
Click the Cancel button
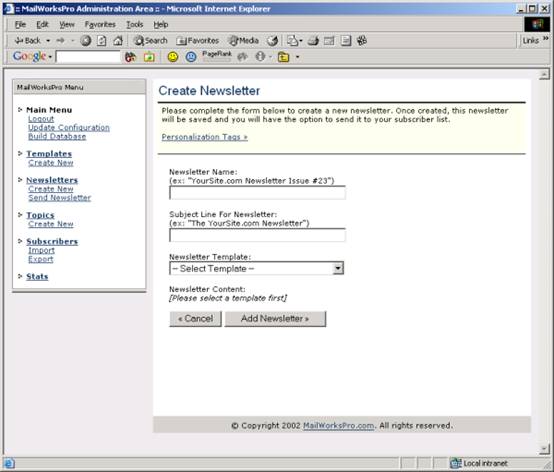(x=195, y=319)
